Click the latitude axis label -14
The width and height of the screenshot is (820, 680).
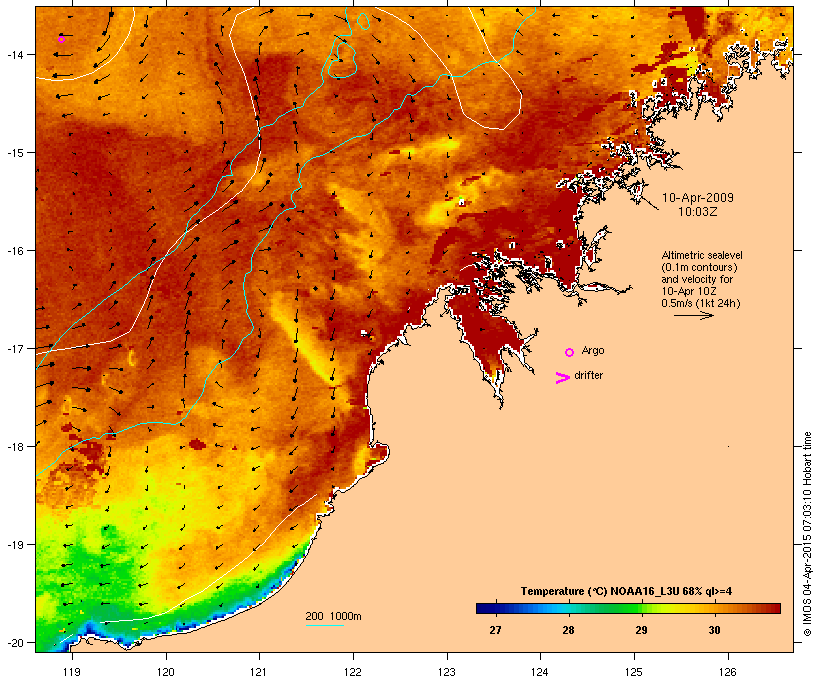click(14, 54)
